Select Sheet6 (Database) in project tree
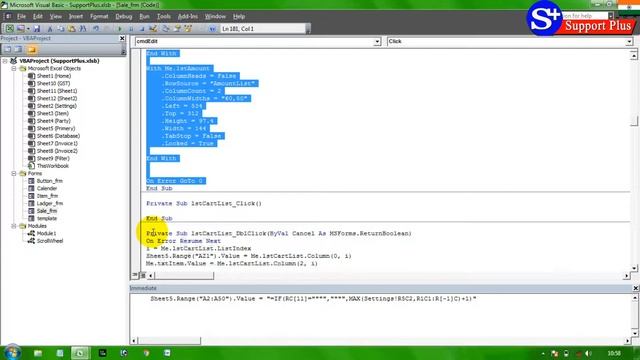 point(58,136)
